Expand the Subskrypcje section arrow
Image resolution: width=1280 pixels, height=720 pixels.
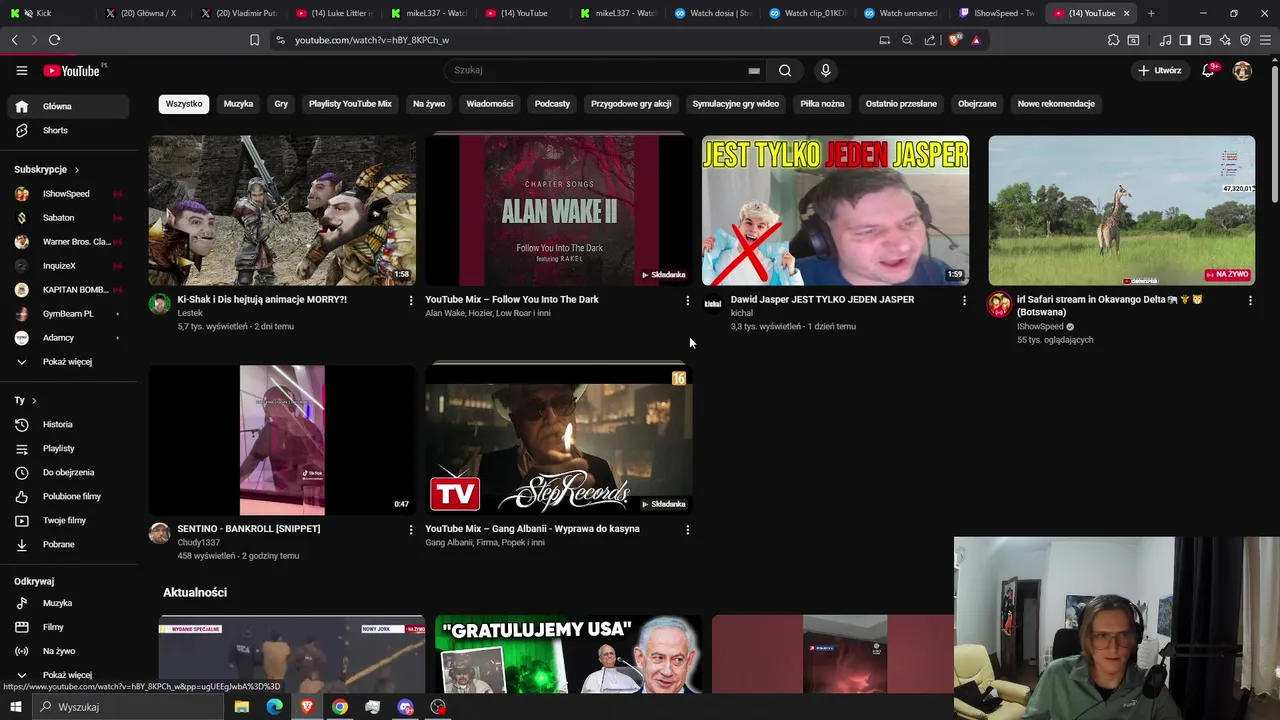[x=76, y=170]
